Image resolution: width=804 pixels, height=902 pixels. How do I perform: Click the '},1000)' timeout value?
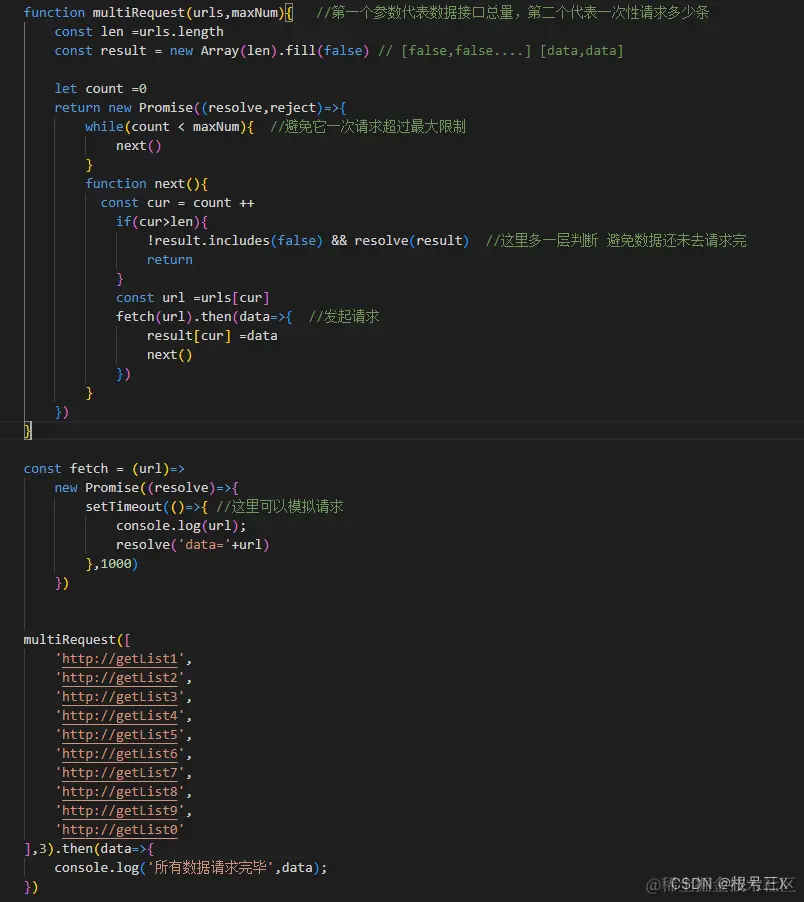click(x=112, y=564)
